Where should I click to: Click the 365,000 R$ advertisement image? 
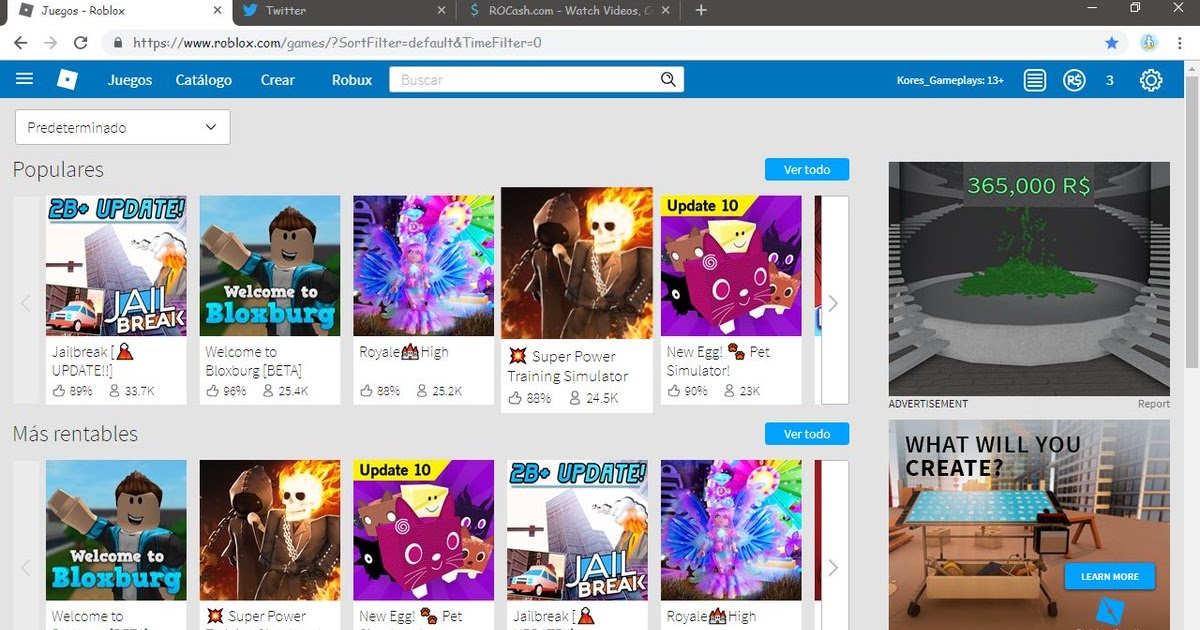click(1029, 279)
